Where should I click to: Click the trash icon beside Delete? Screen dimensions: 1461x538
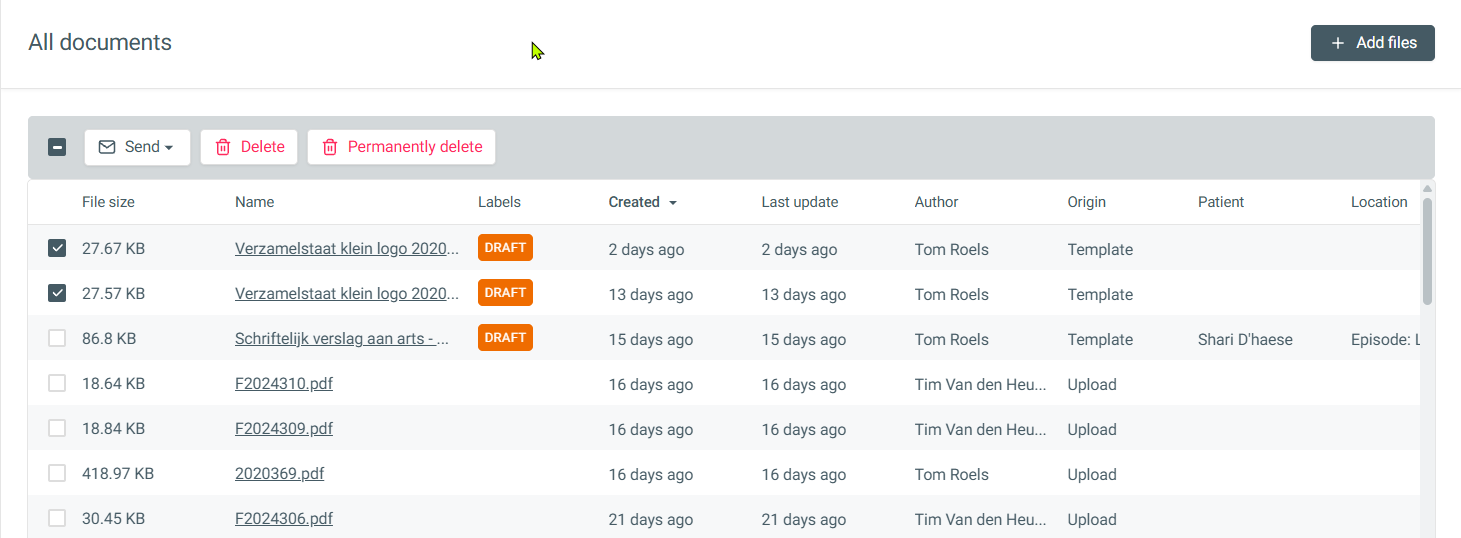pos(223,147)
